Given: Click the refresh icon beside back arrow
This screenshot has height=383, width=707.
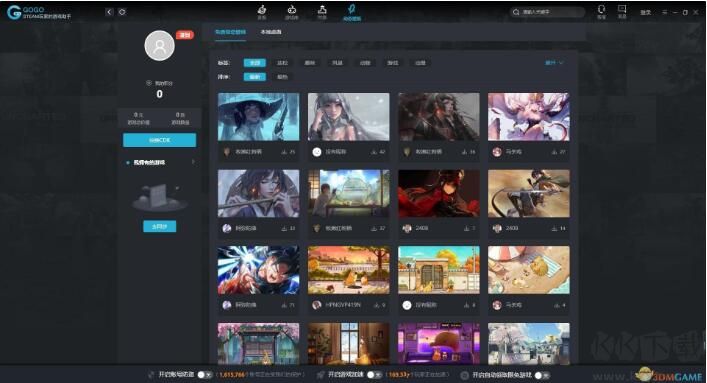Looking at the screenshot, I should coord(122,12).
